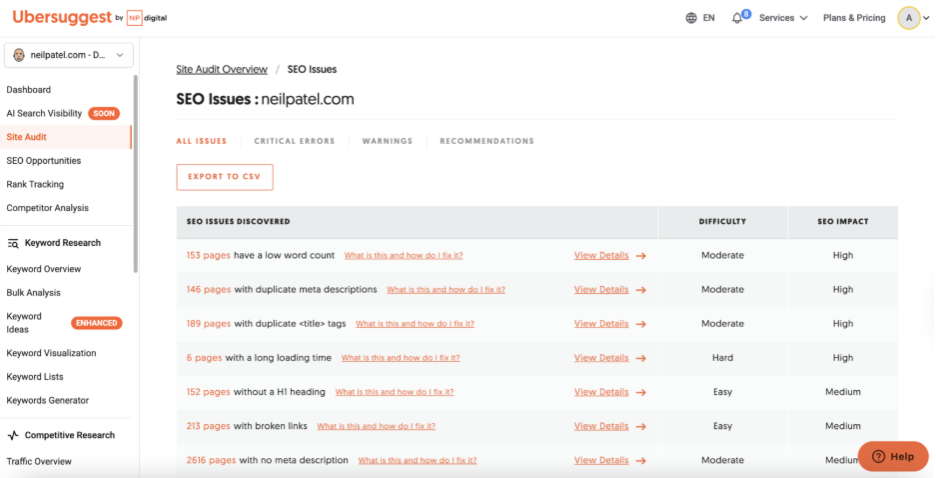Click arrow in broken links row
Image resolution: width=936 pixels, height=478 pixels.
(641, 426)
